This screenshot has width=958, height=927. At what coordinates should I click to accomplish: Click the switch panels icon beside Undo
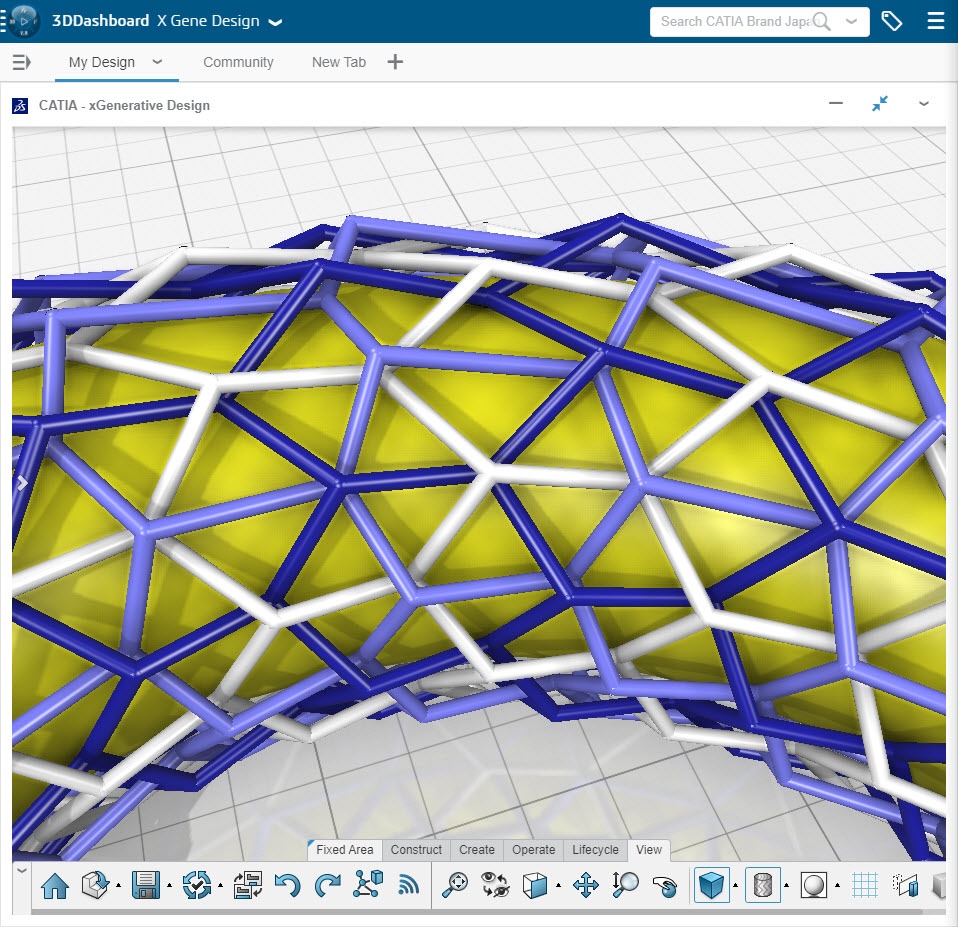pos(248,885)
